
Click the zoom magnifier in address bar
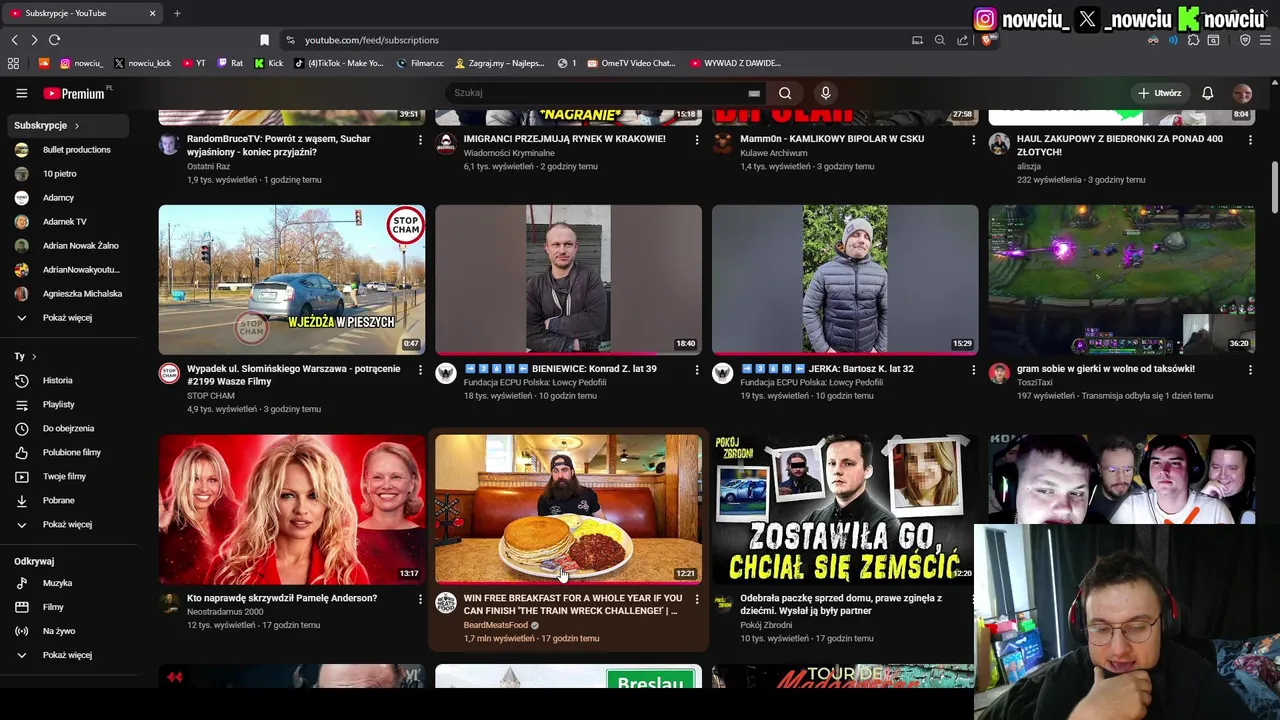pyautogui.click(x=940, y=40)
